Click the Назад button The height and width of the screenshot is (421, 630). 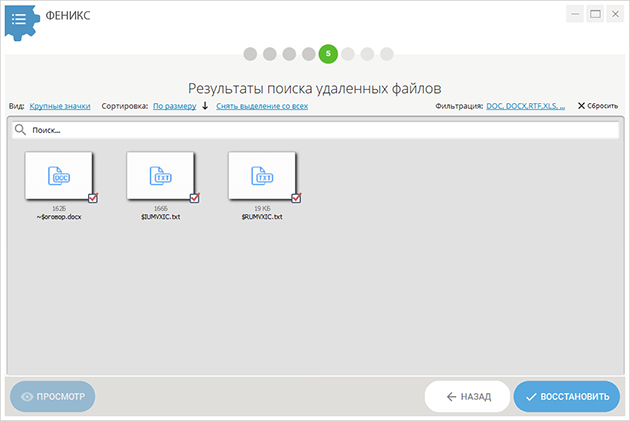467,396
